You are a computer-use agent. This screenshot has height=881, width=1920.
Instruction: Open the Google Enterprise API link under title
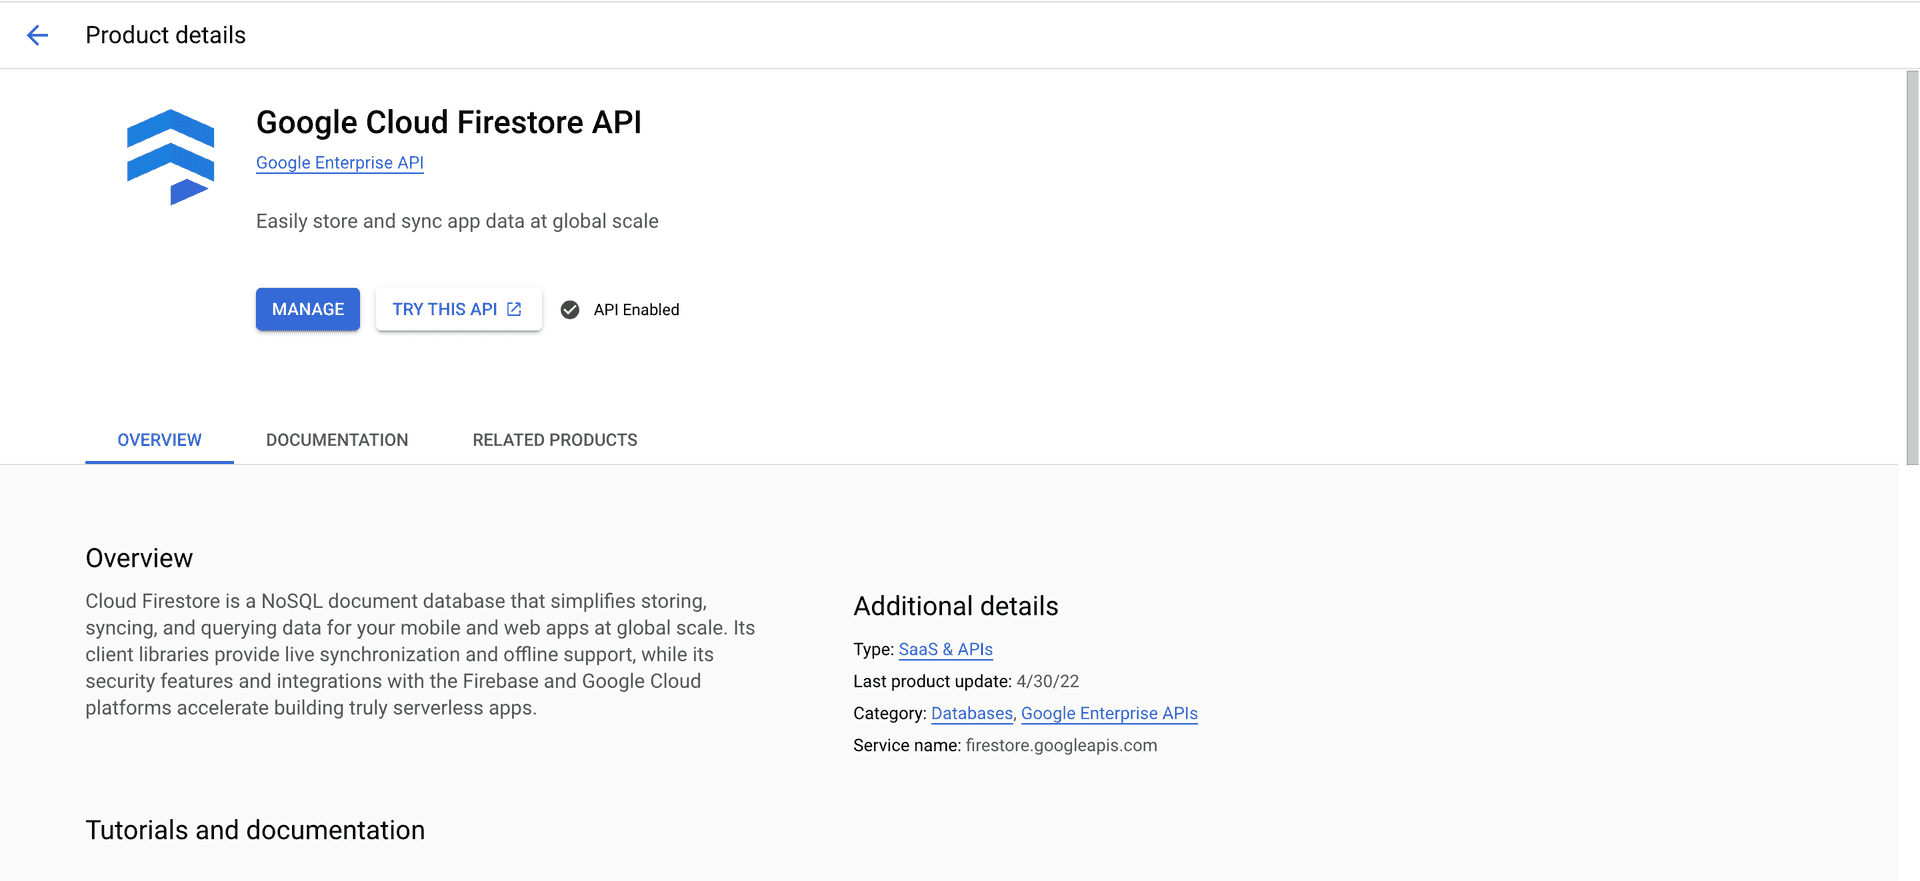(x=340, y=163)
